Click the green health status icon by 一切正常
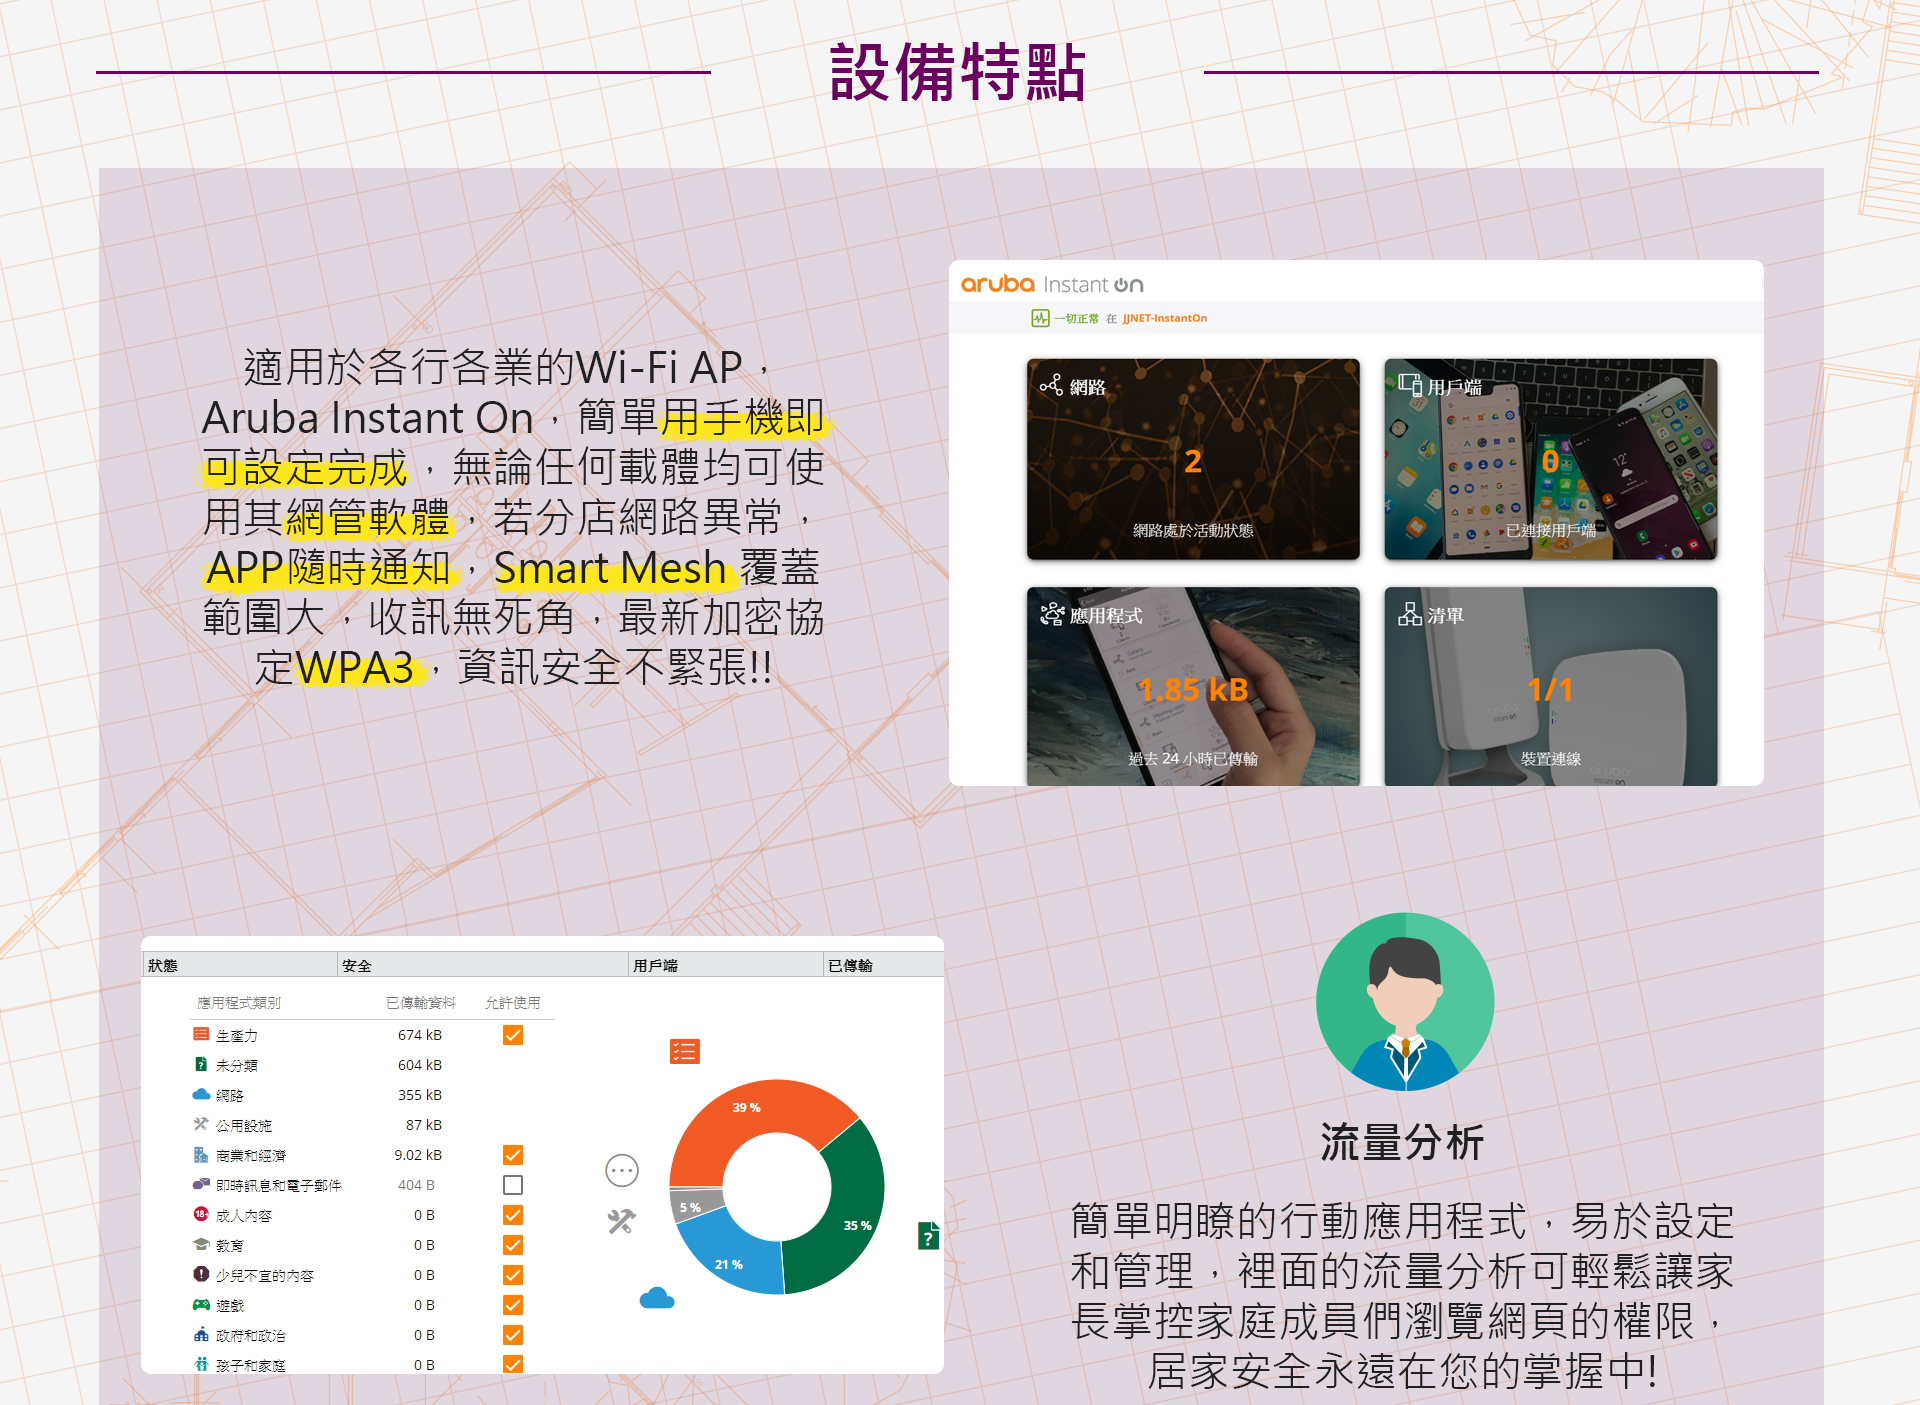The width and height of the screenshot is (1920, 1405). pyautogui.click(x=1040, y=318)
